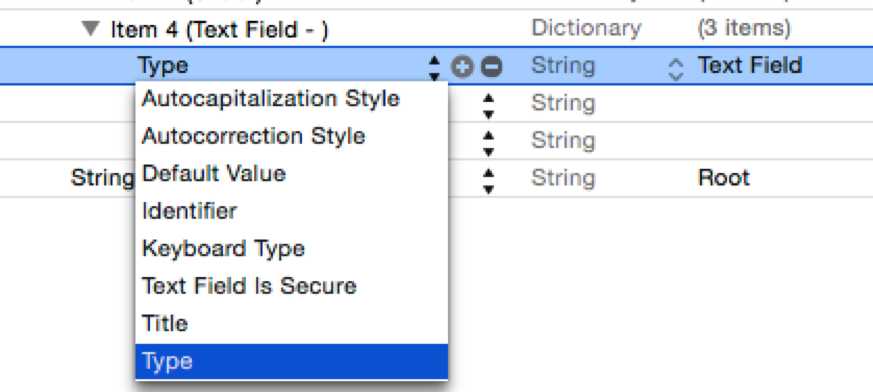Select Identifier key option

point(189,211)
